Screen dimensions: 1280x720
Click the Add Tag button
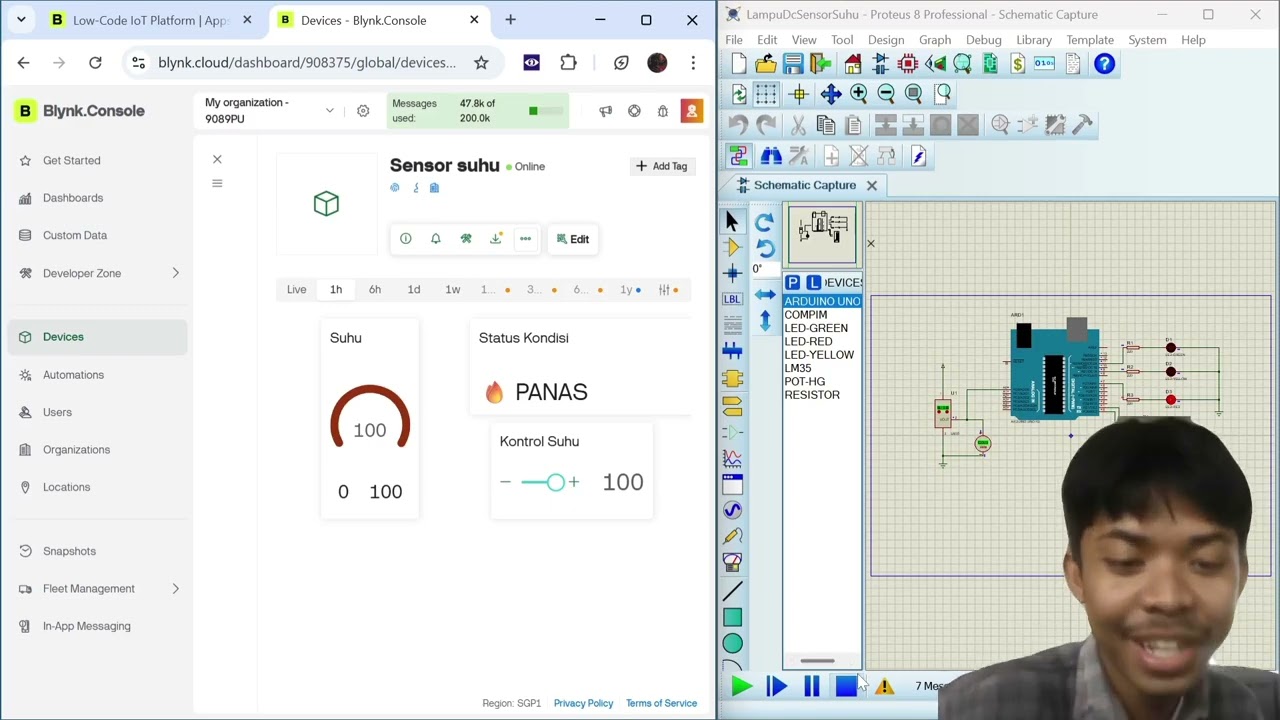662,166
